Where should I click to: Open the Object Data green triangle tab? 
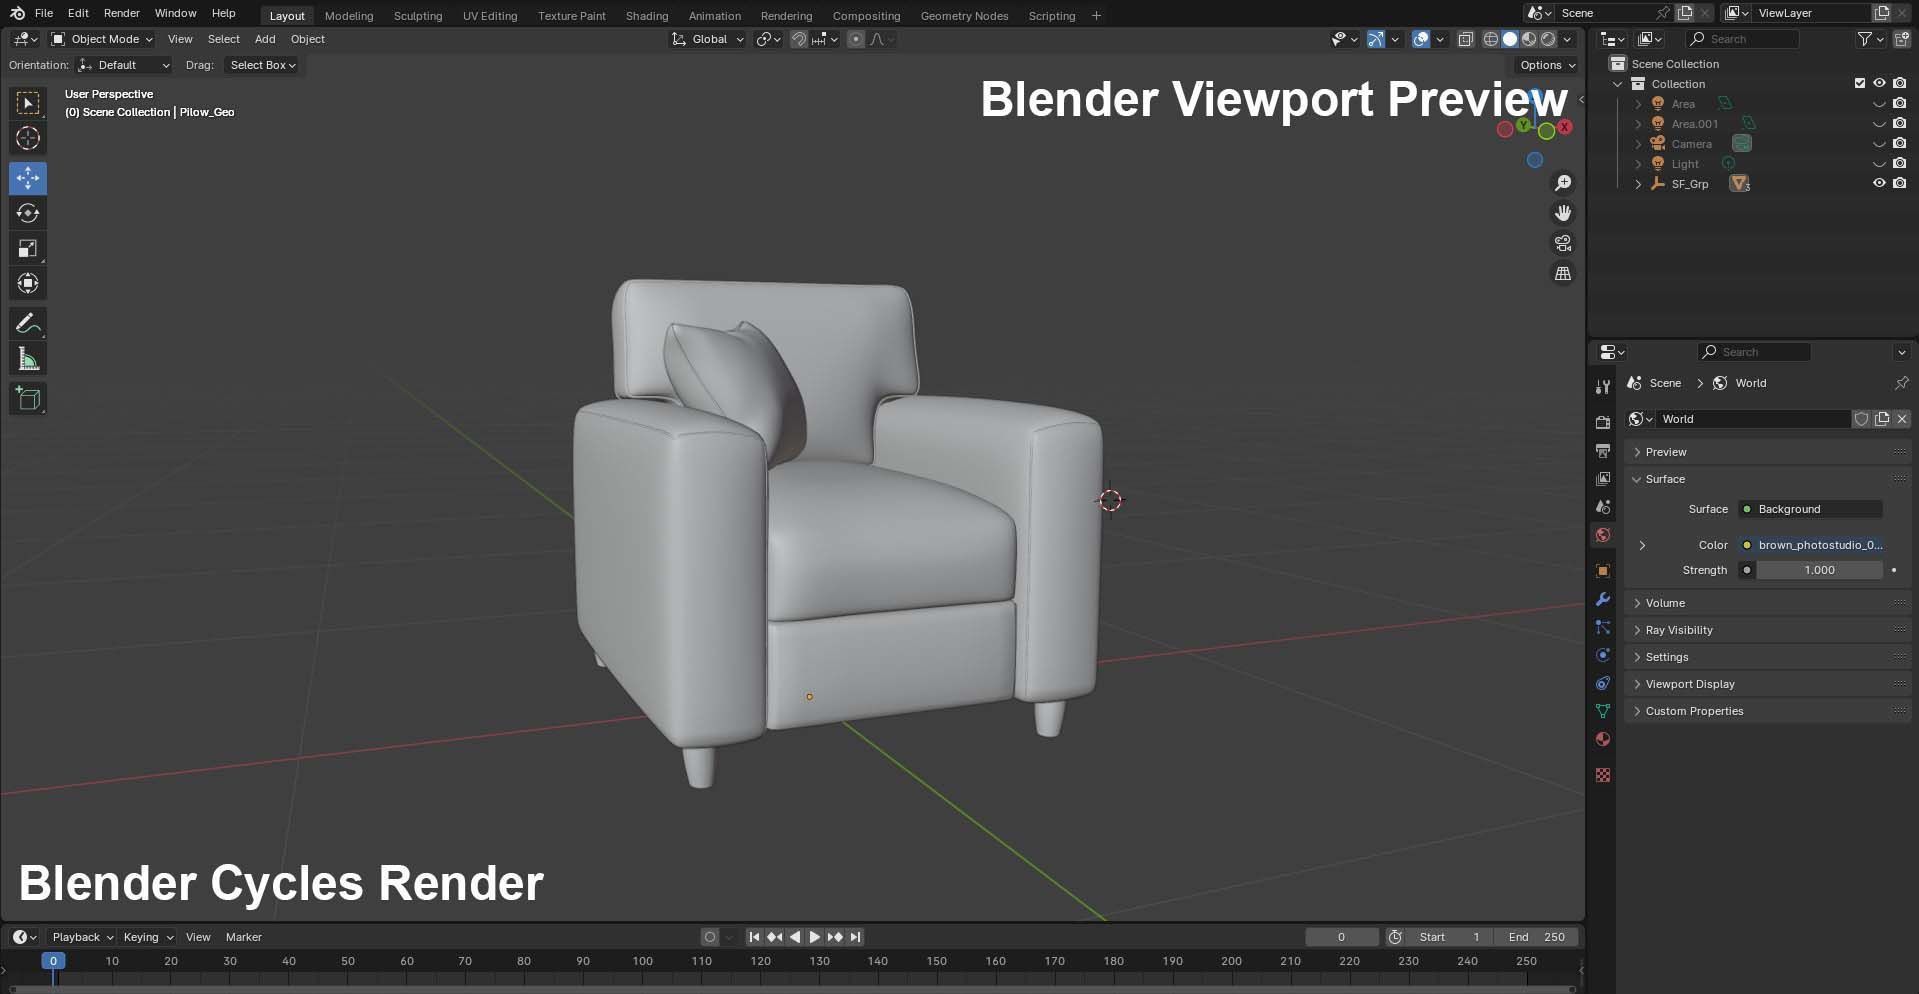pyautogui.click(x=1603, y=711)
